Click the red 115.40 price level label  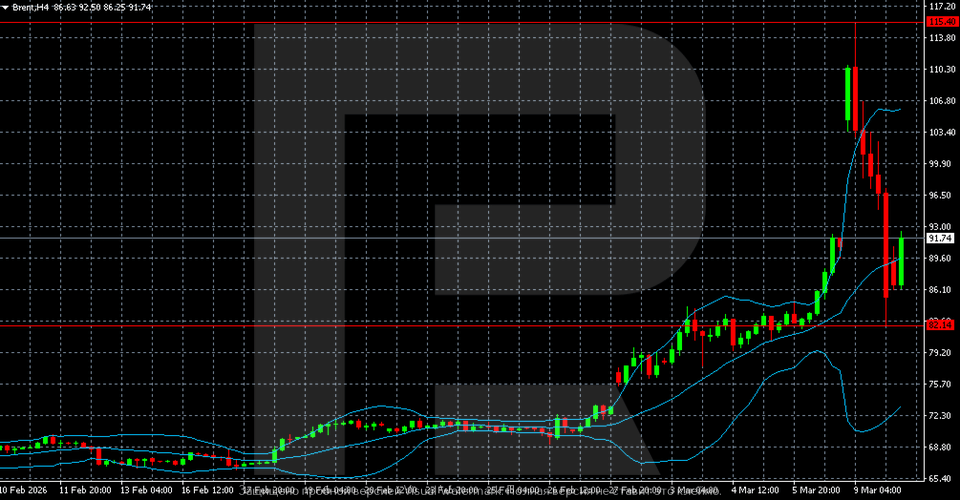coord(939,22)
